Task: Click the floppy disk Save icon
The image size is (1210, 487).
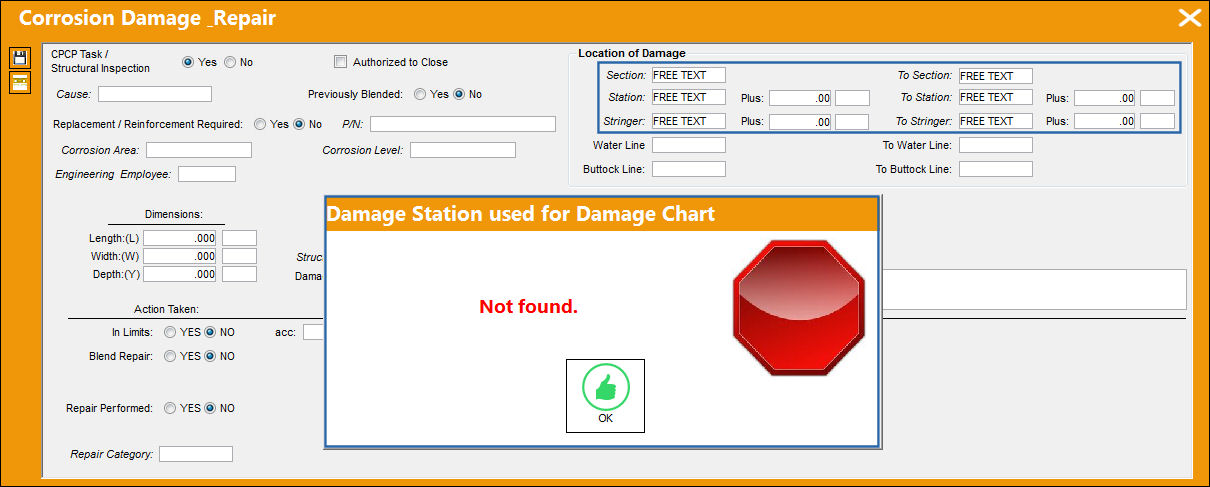Action: (x=20, y=58)
